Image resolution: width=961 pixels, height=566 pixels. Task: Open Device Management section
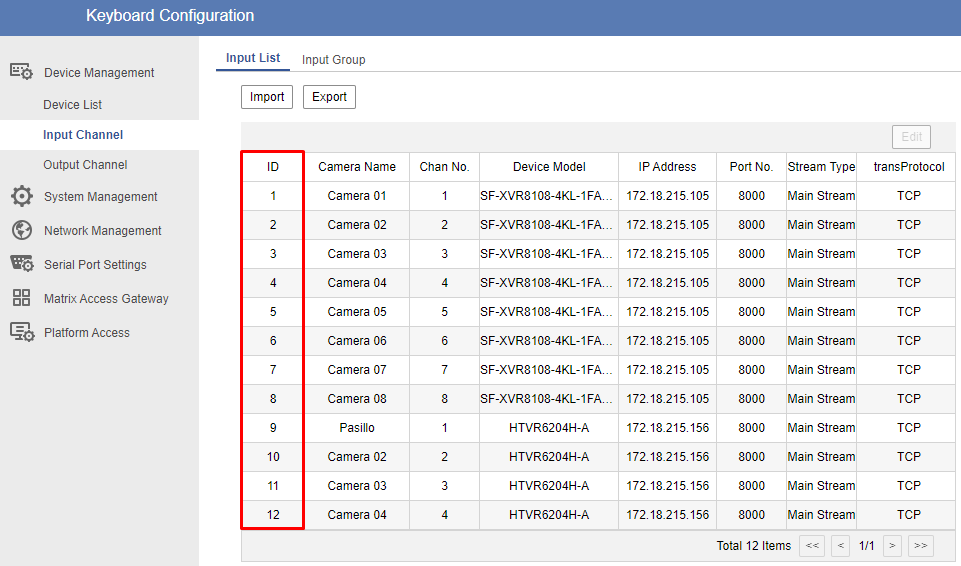tap(99, 72)
